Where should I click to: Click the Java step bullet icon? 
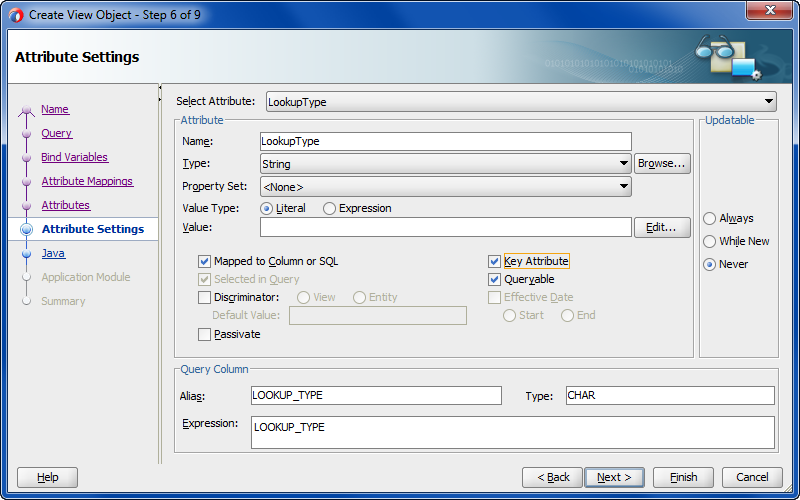(x=27, y=254)
